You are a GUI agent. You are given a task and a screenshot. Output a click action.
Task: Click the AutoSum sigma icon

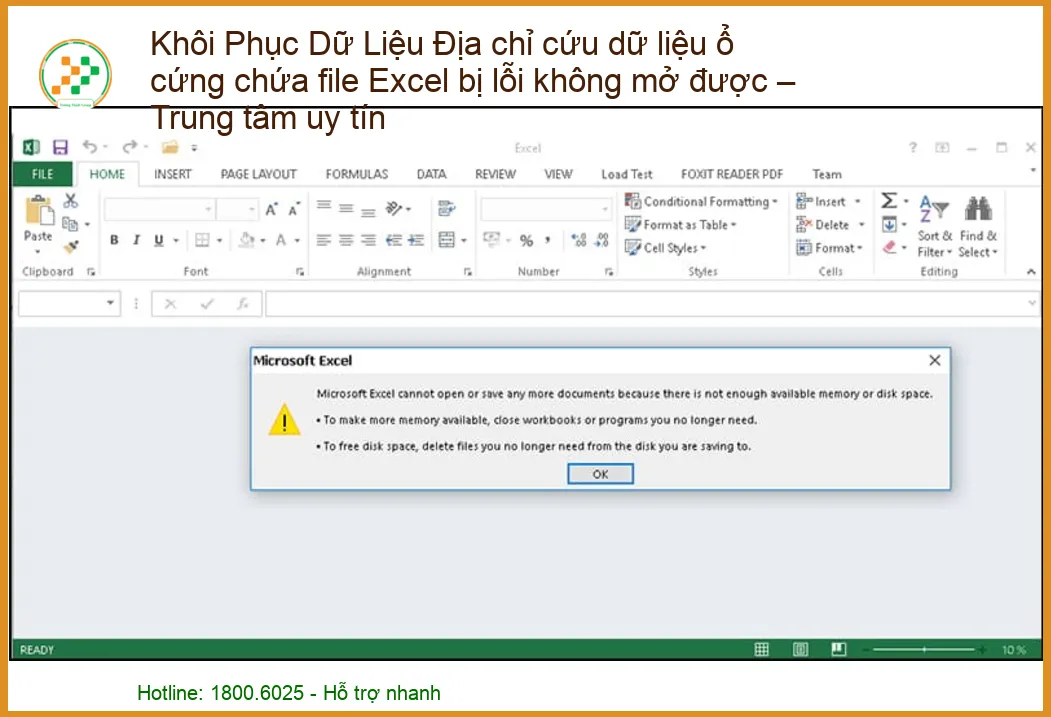point(889,200)
